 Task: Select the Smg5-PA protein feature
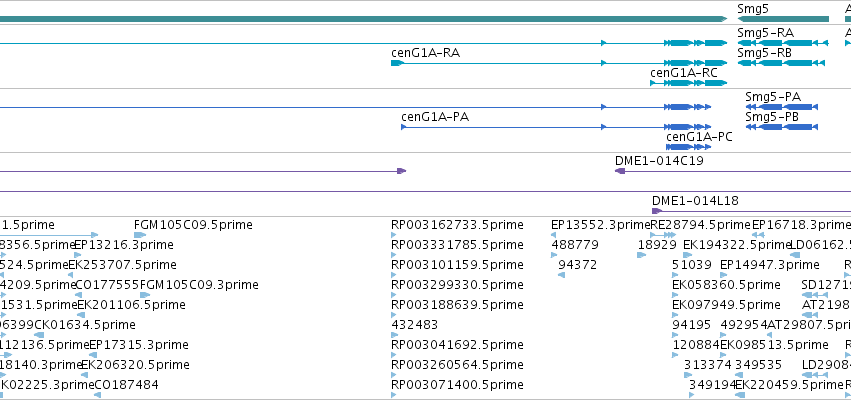click(x=782, y=107)
